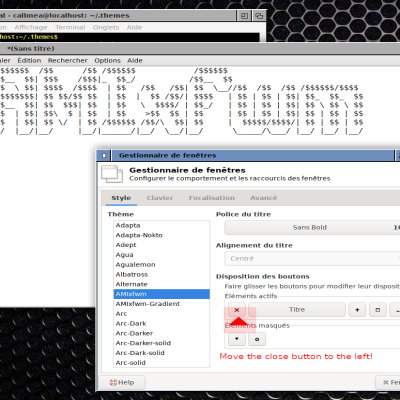This screenshot has width=400, height=400.
Task: Open the Terminal menu in the terminal window
Action: [x=70, y=27]
